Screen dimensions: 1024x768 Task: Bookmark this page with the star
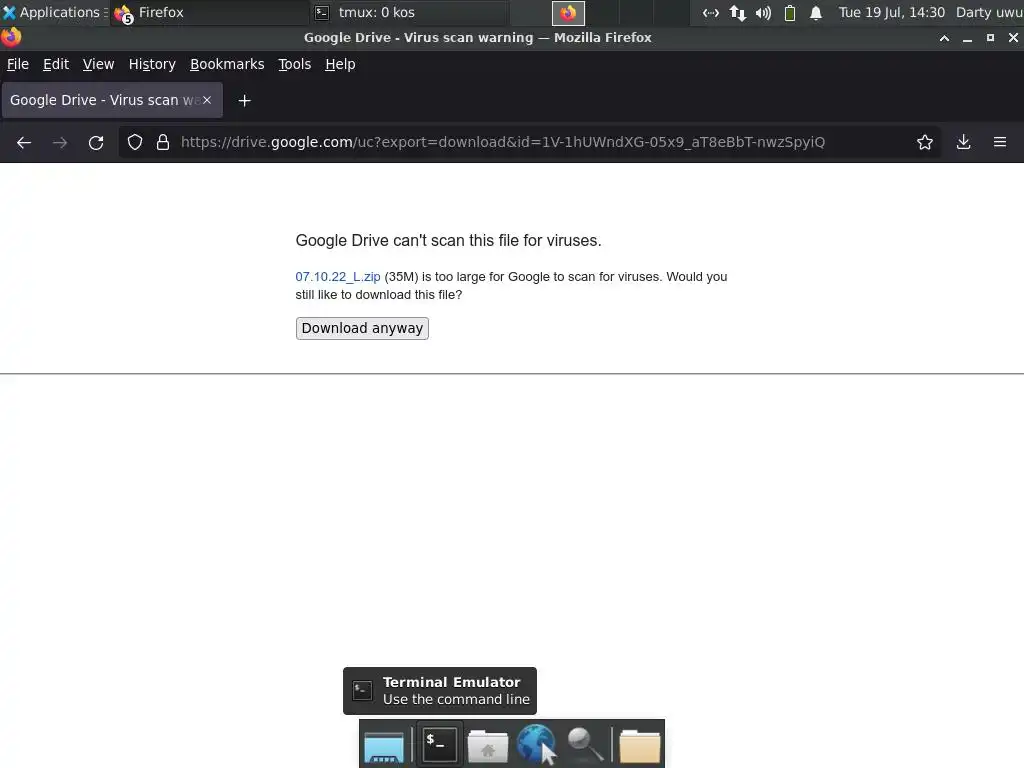[925, 142]
